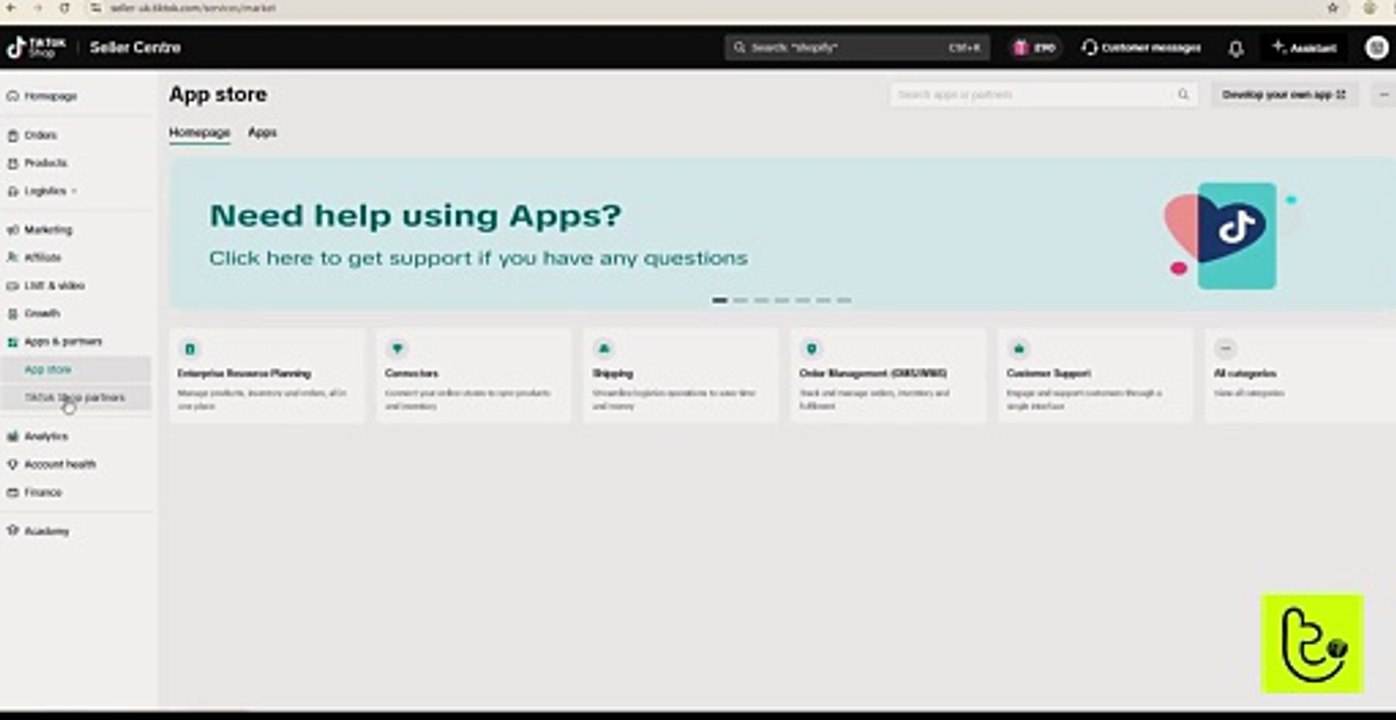Open Academy in the sidebar

(x=47, y=532)
